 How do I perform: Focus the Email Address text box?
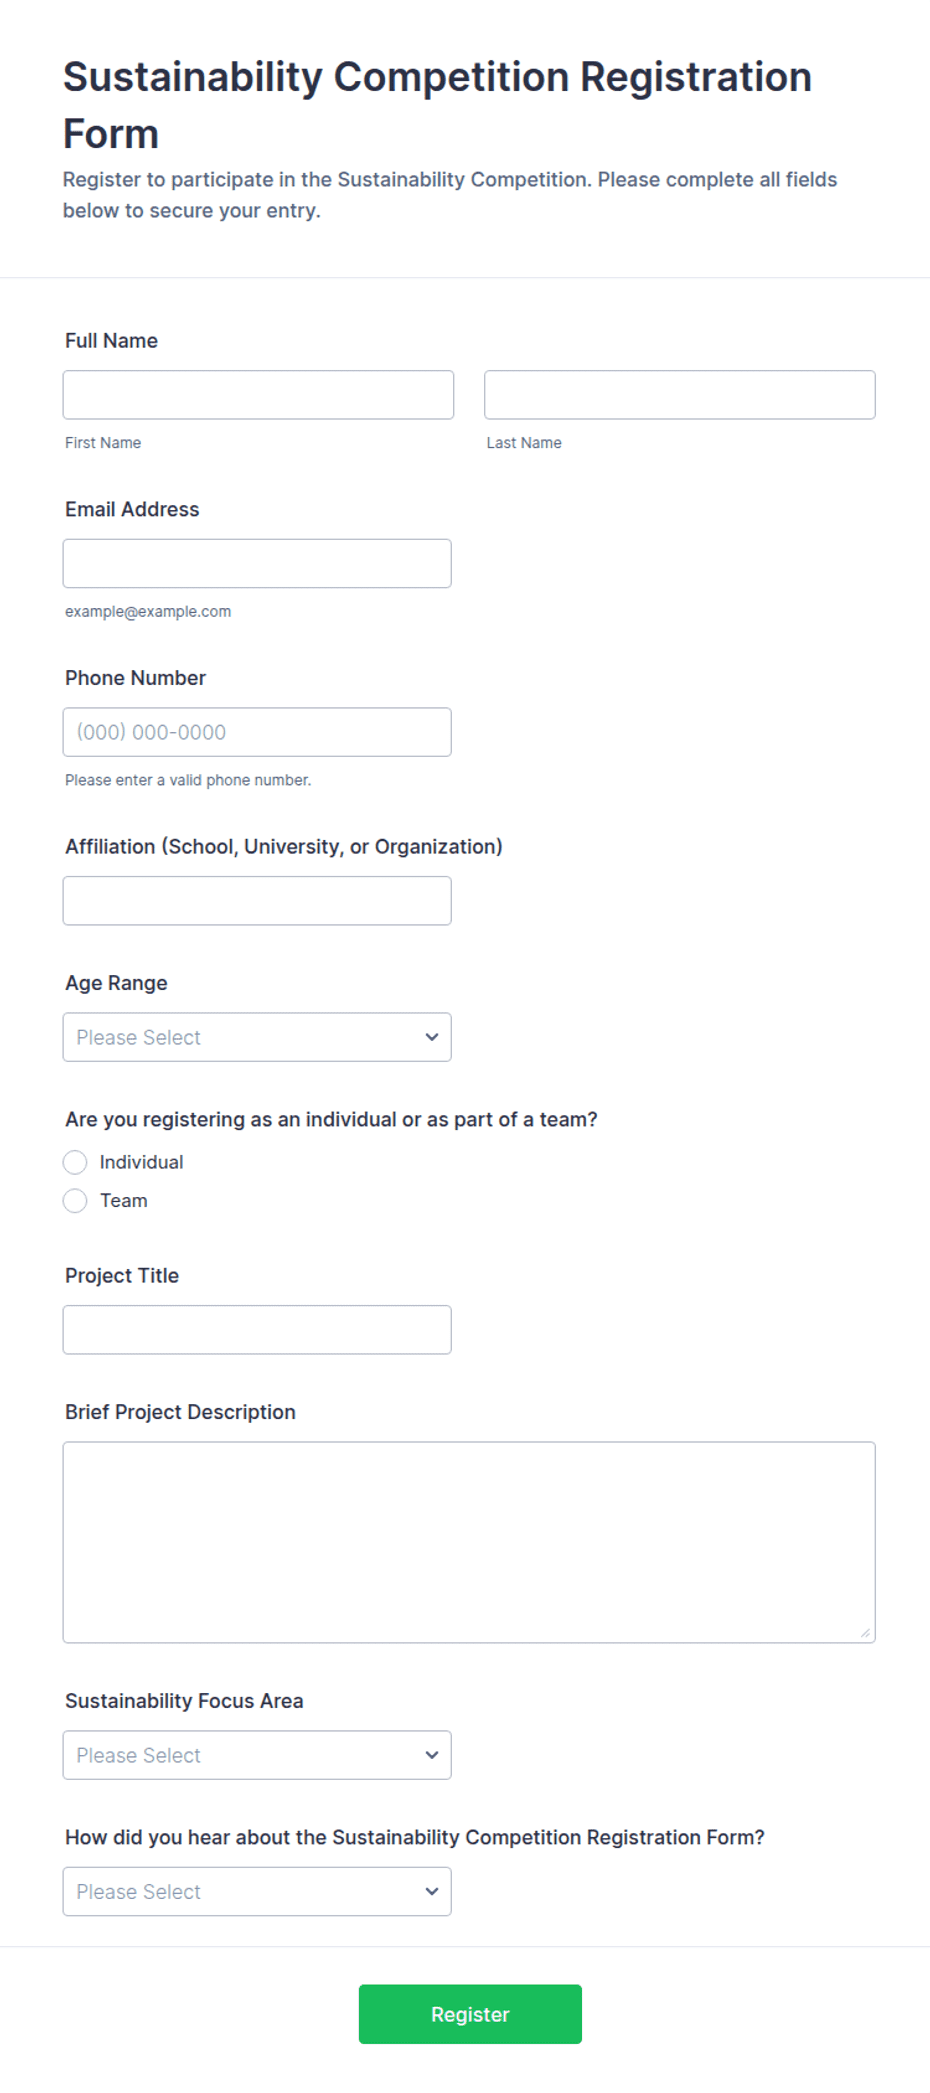257,564
